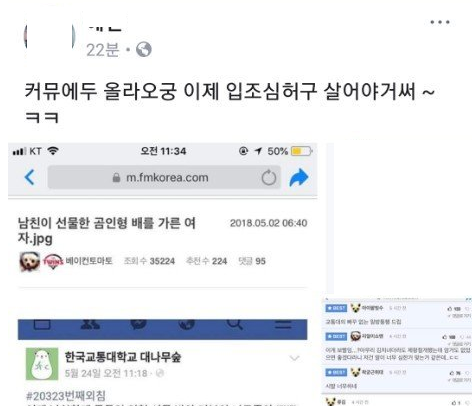
Task: Open the three-dot post options menu
Action: pyautogui.click(x=440, y=22)
